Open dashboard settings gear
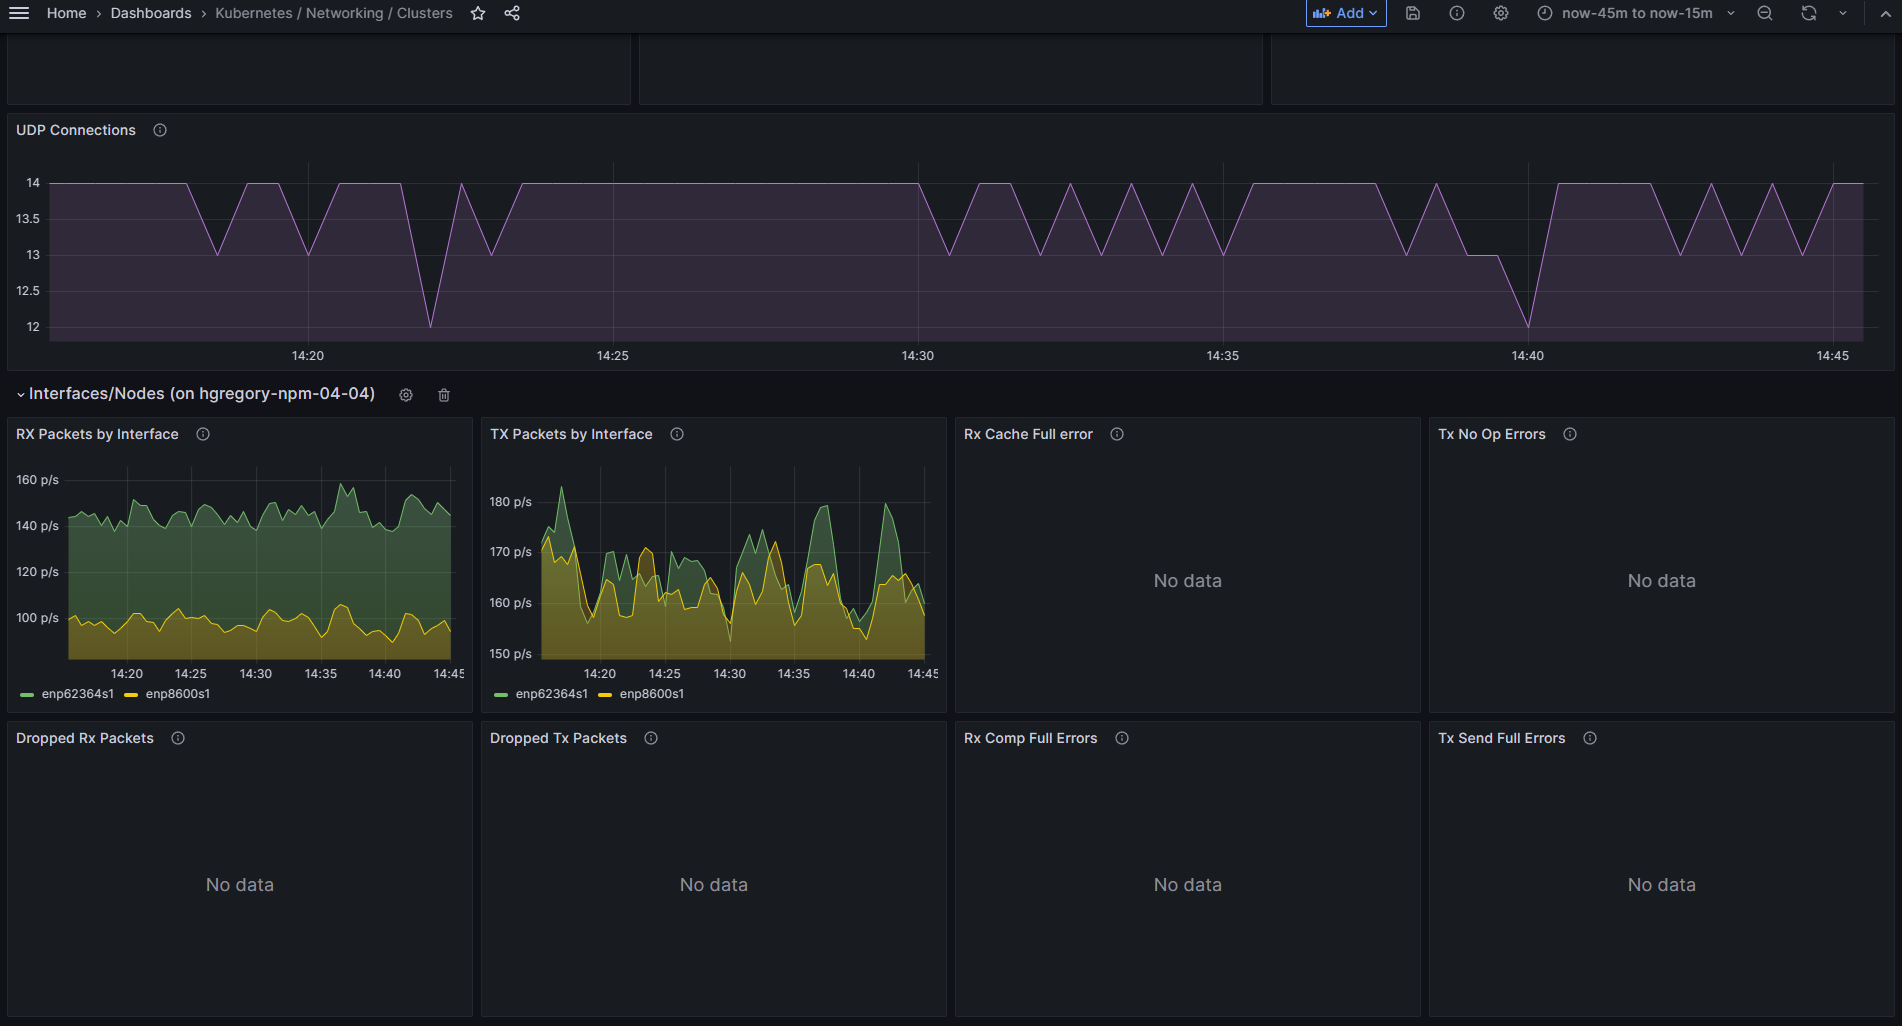Image resolution: width=1902 pixels, height=1026 pixels. point(1501,13)
